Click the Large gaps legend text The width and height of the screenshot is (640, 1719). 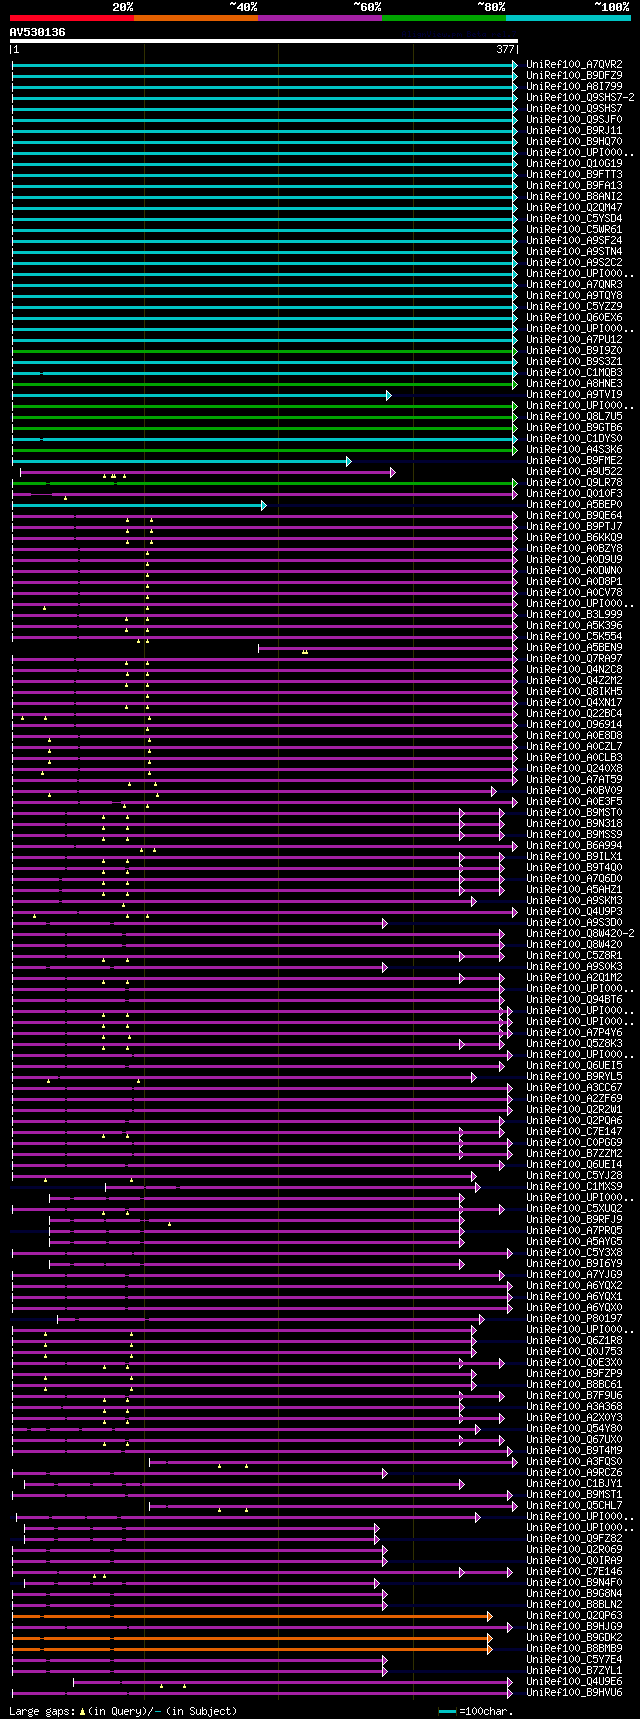click(x=123, y=1711)
